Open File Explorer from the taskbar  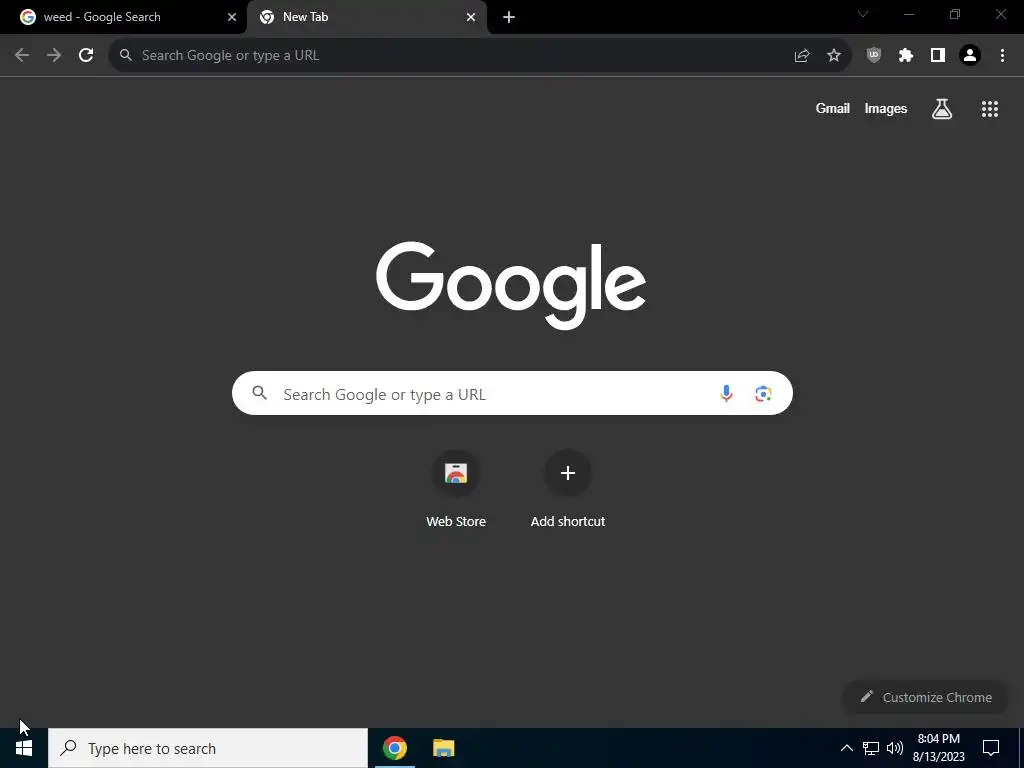tap(443, 748)
